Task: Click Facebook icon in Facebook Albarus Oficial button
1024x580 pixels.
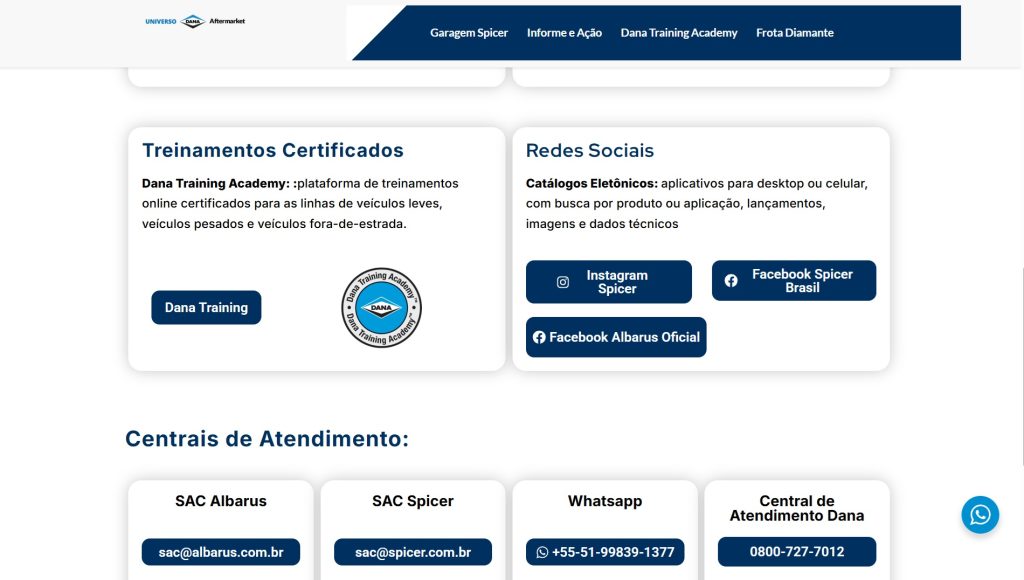Action: (539, 338)
